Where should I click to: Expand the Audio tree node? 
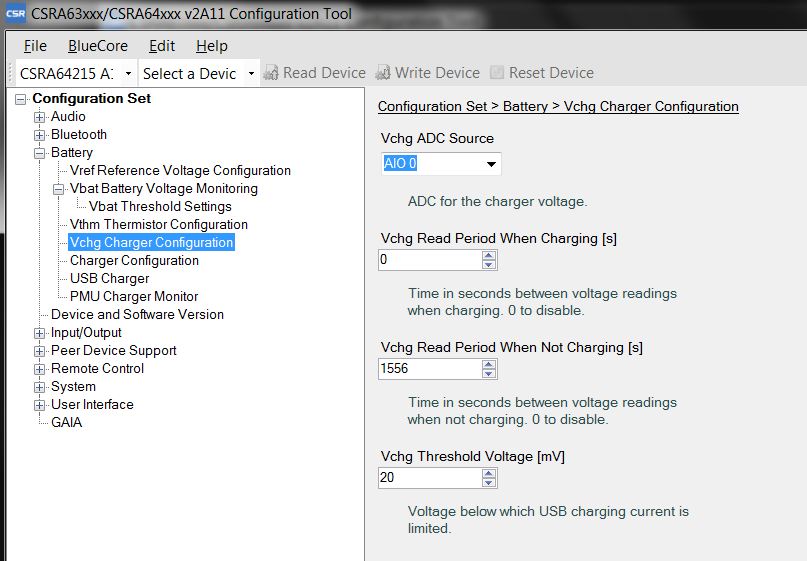40,117
